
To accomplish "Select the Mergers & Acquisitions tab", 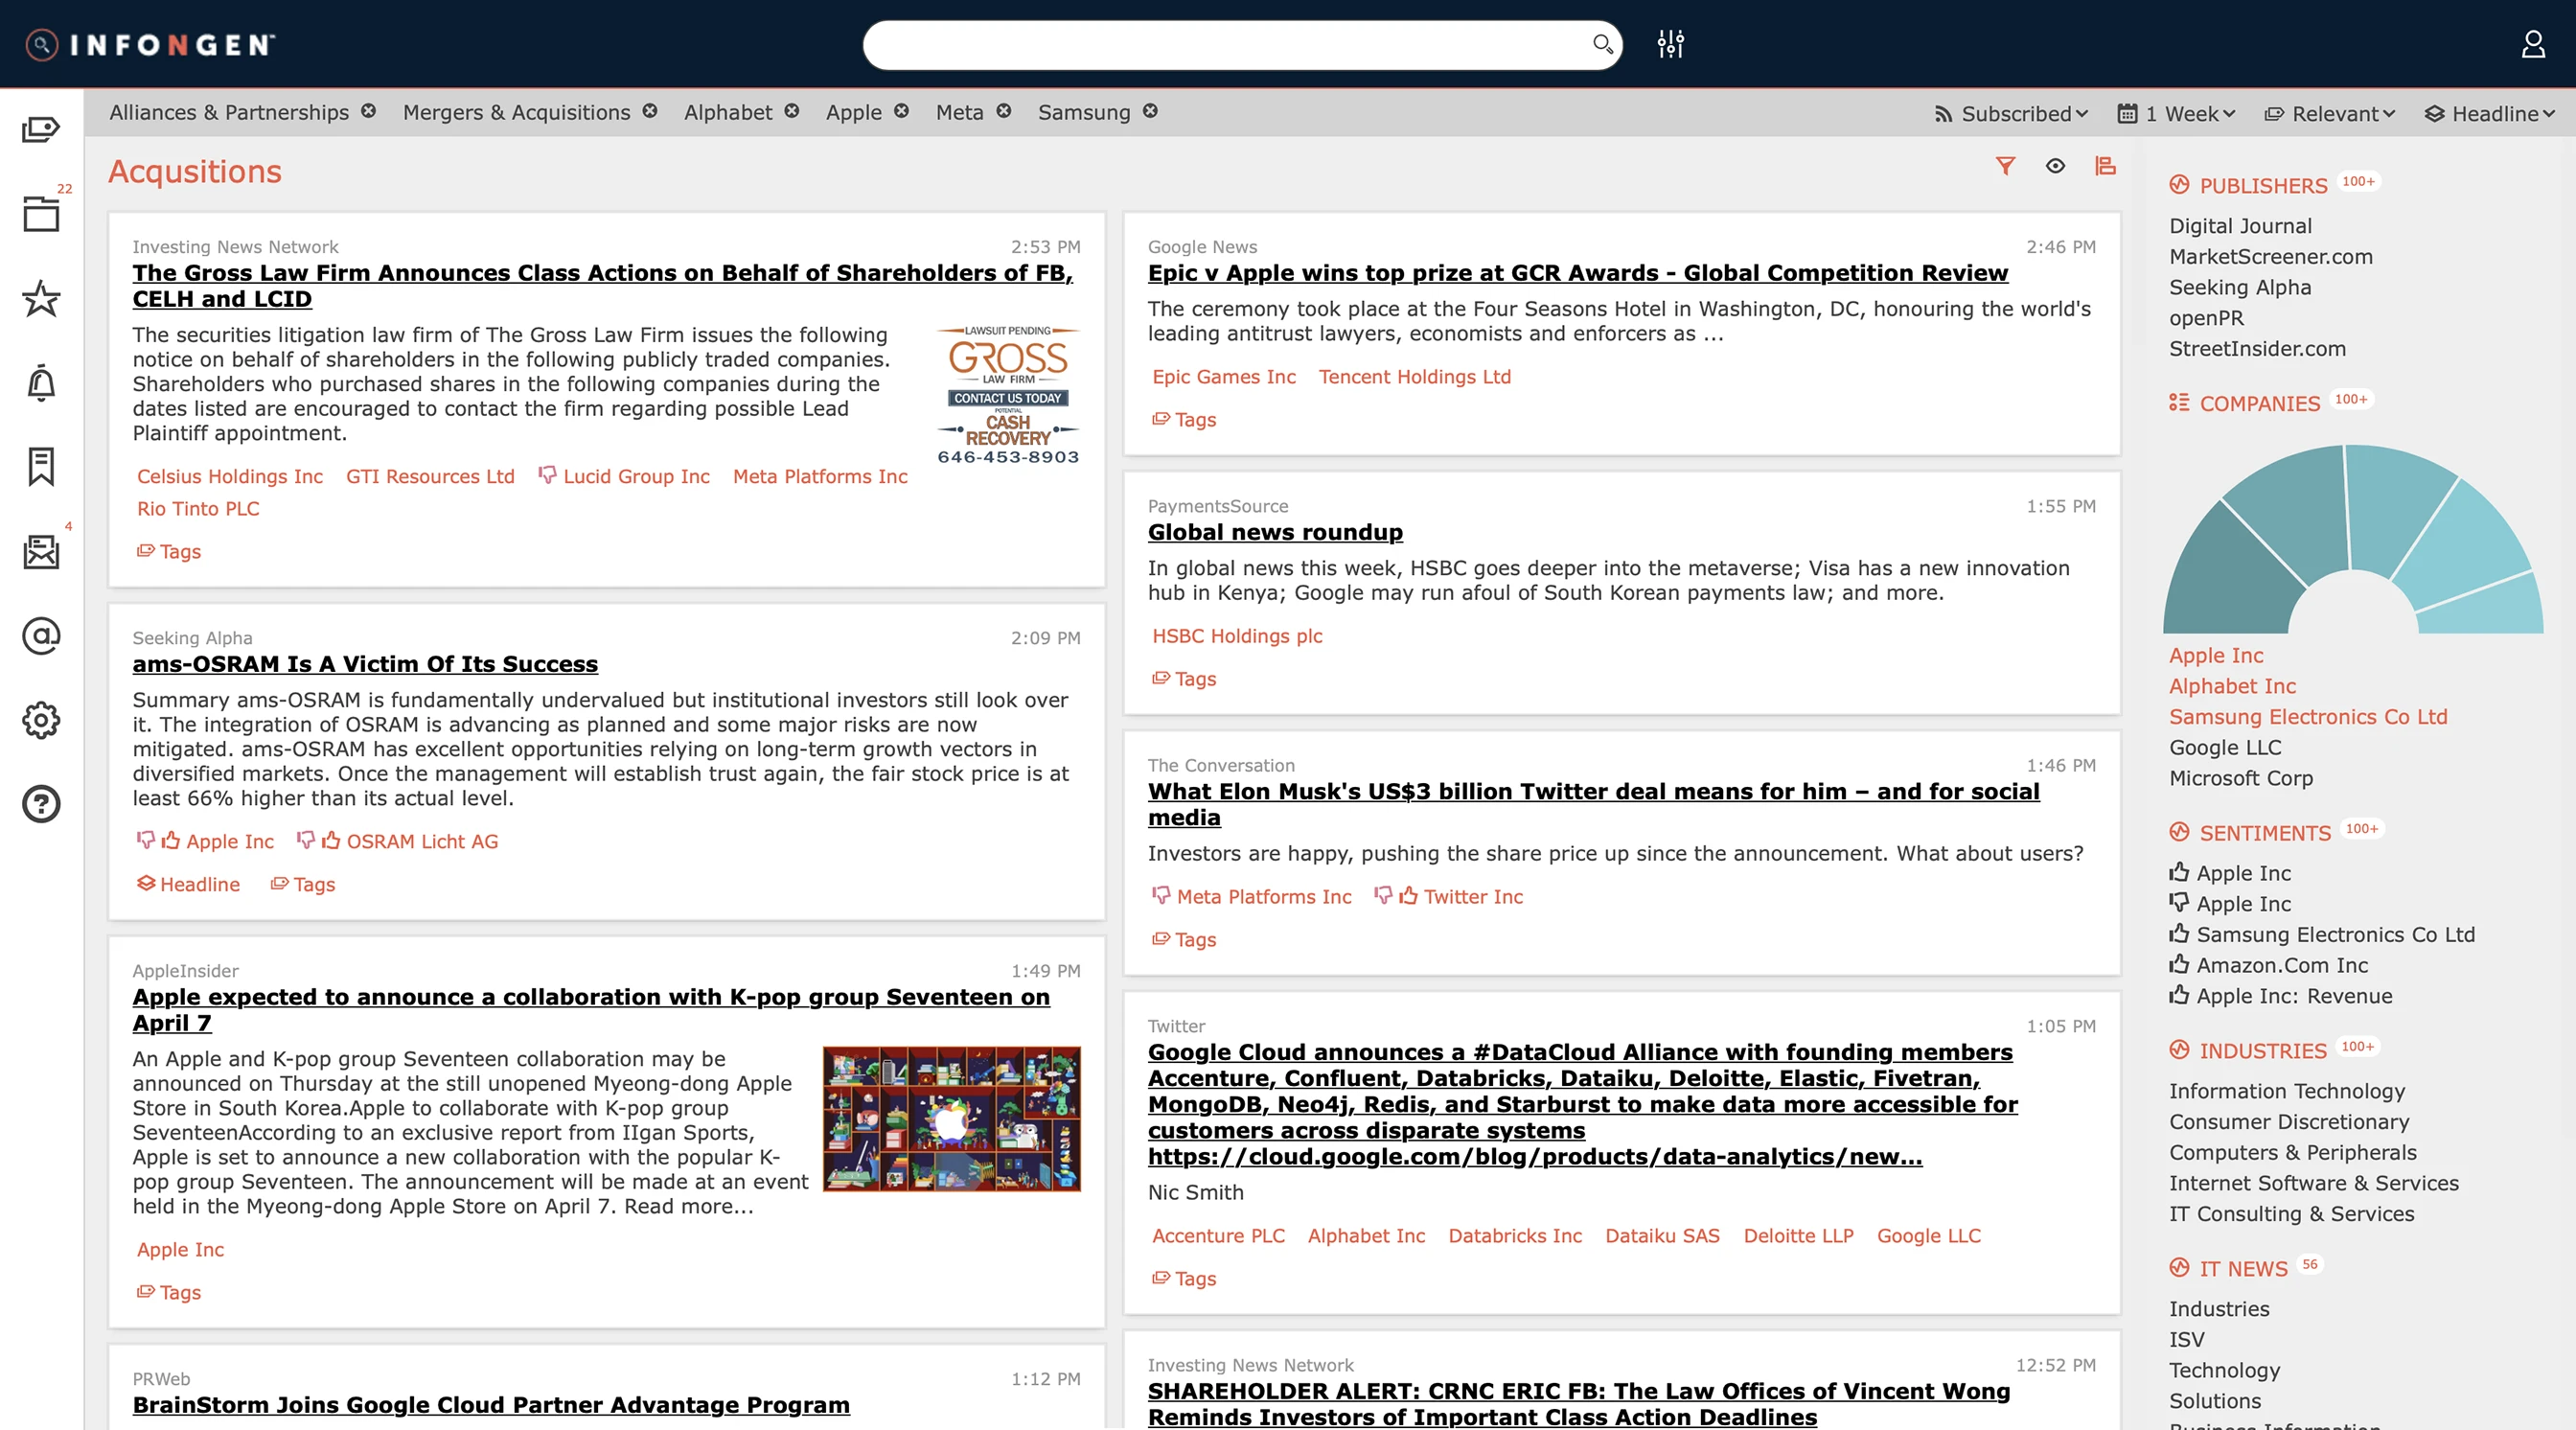I will tap(516, 112).
